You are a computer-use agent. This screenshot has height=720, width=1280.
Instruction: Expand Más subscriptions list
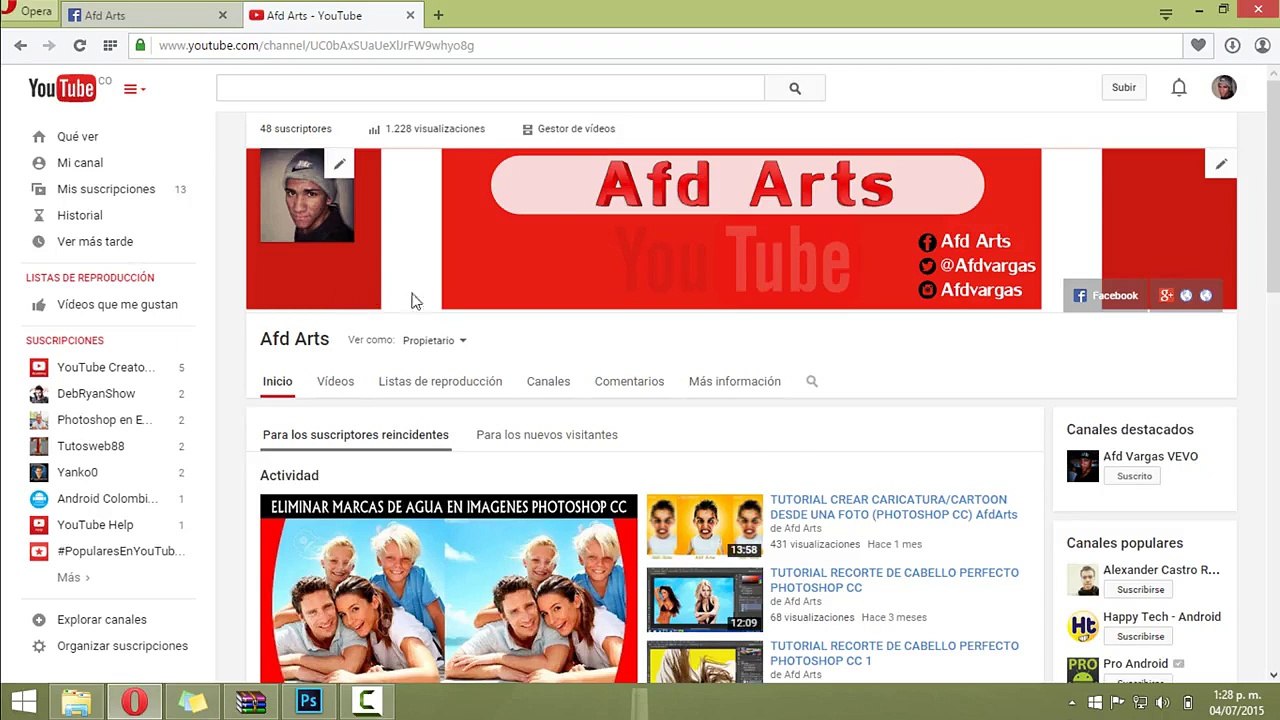coord(73,577)
